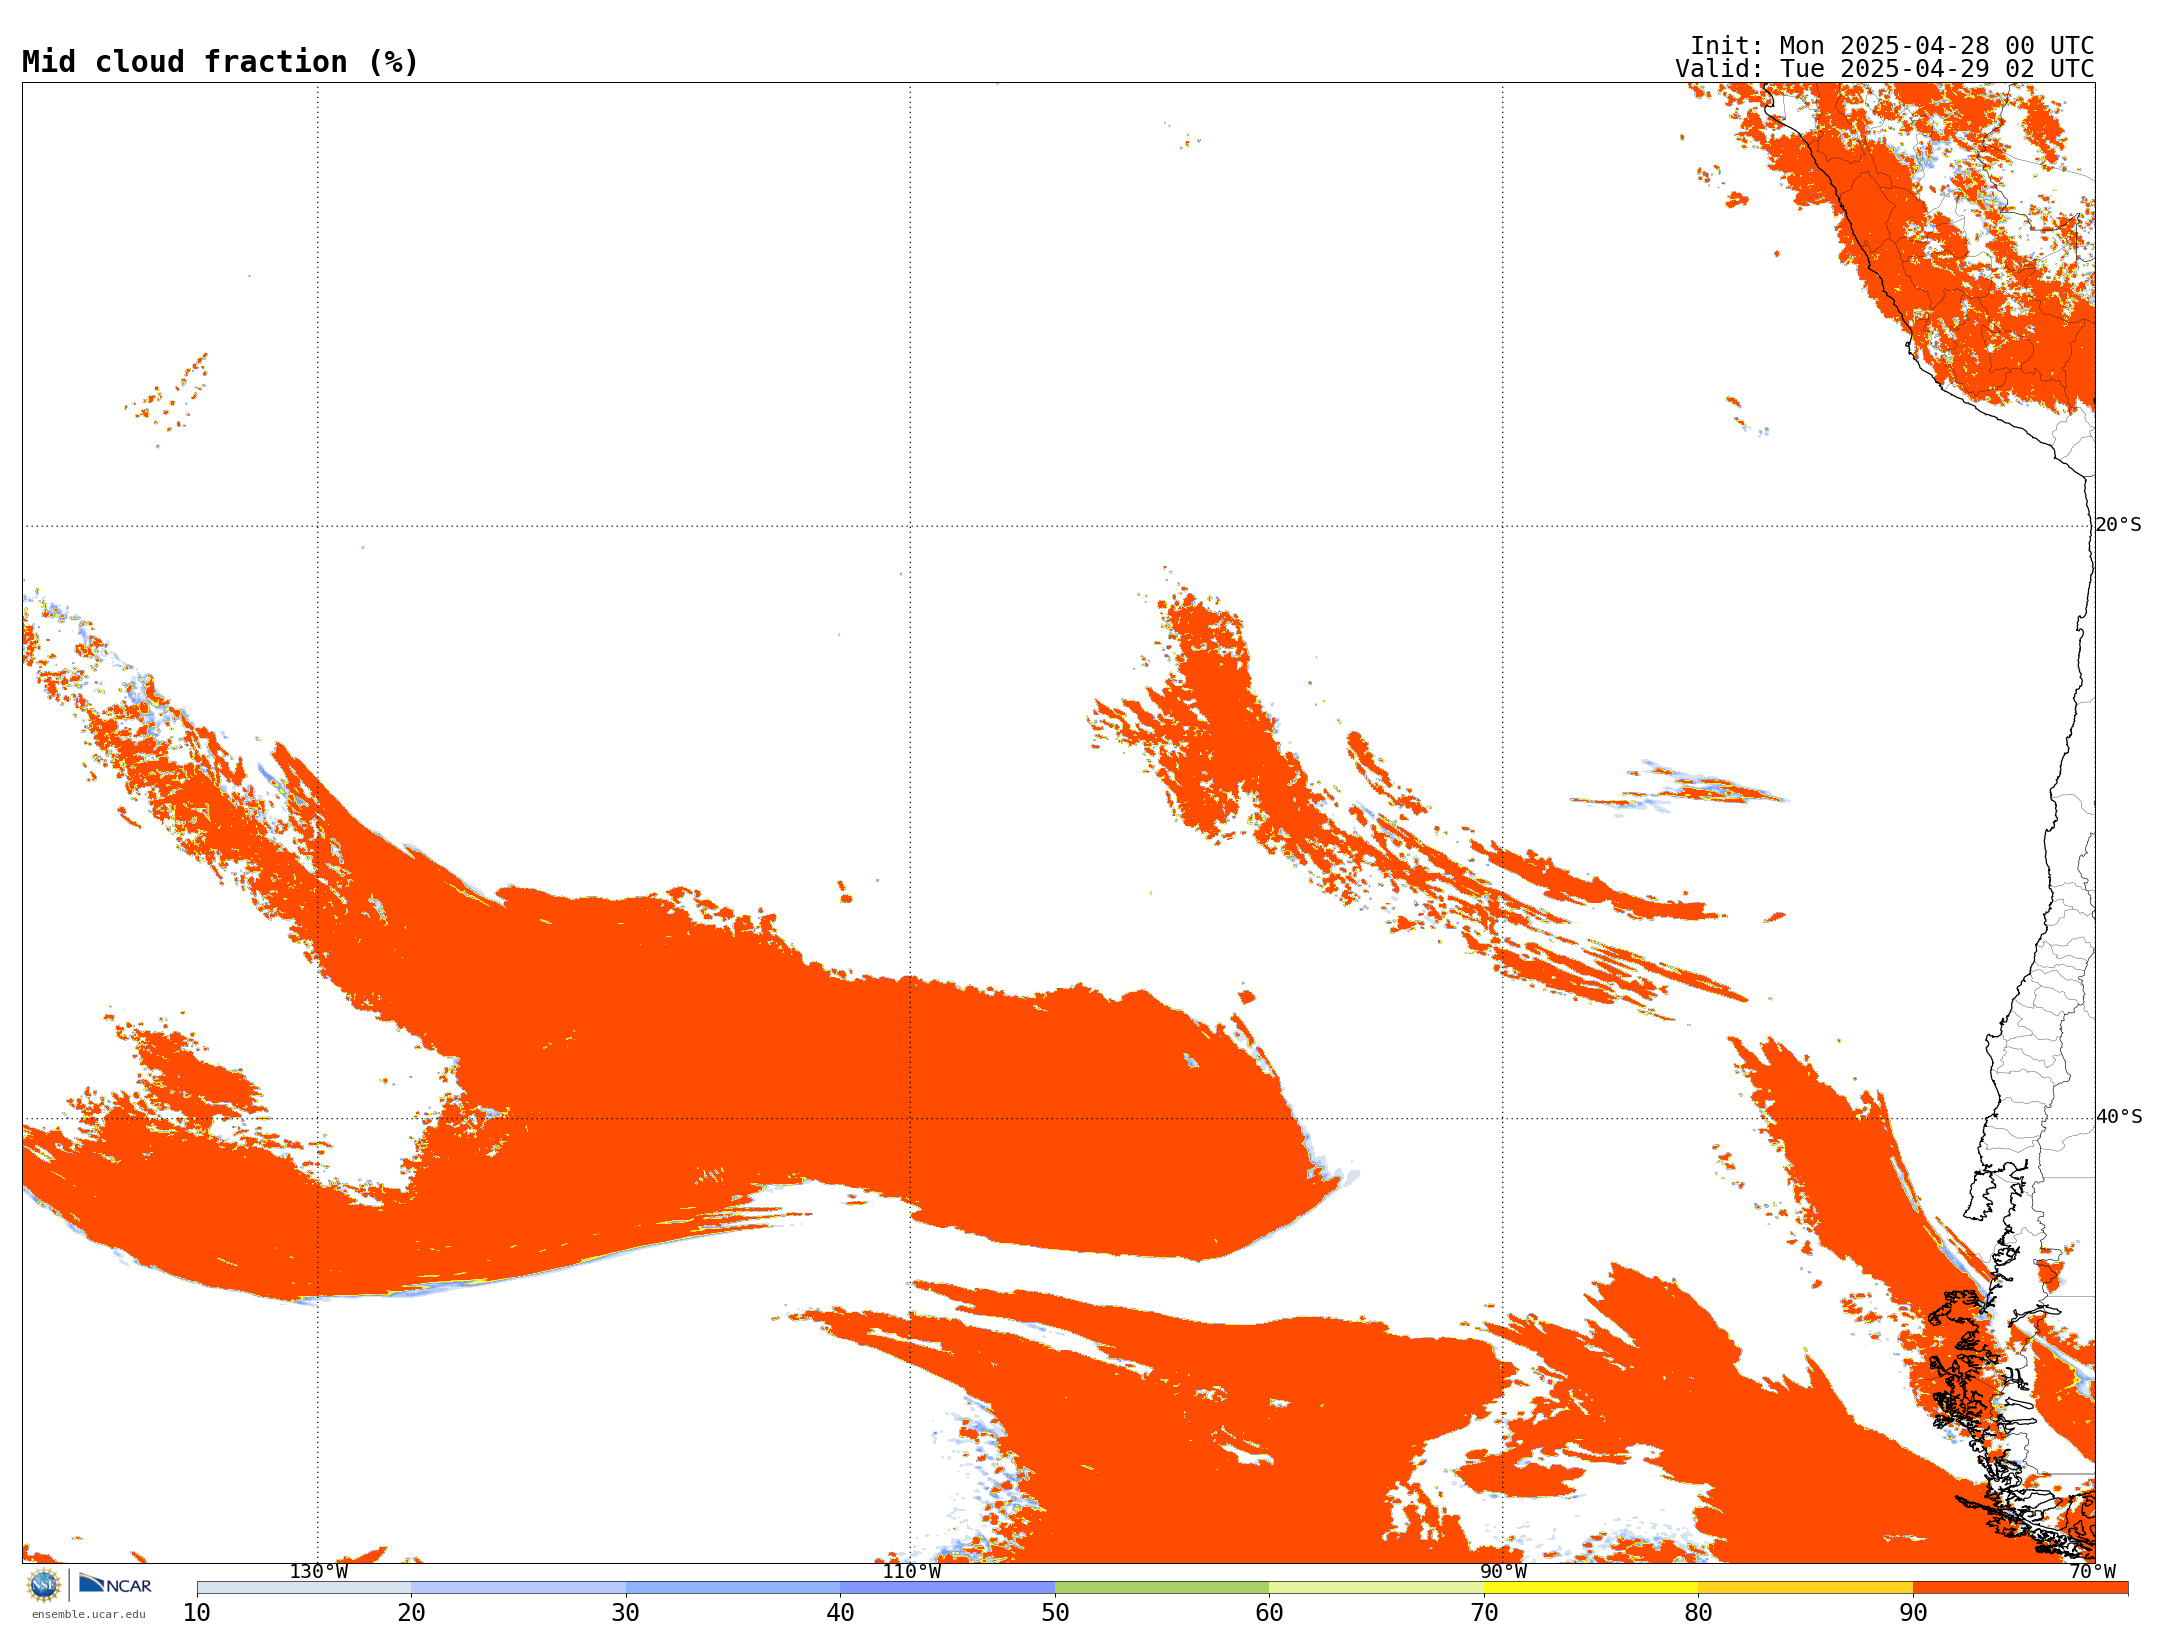2160x1626 pixels.
Task: Click the 40-50 periwinkle colorbar segment
Action: coord(947,1588)
